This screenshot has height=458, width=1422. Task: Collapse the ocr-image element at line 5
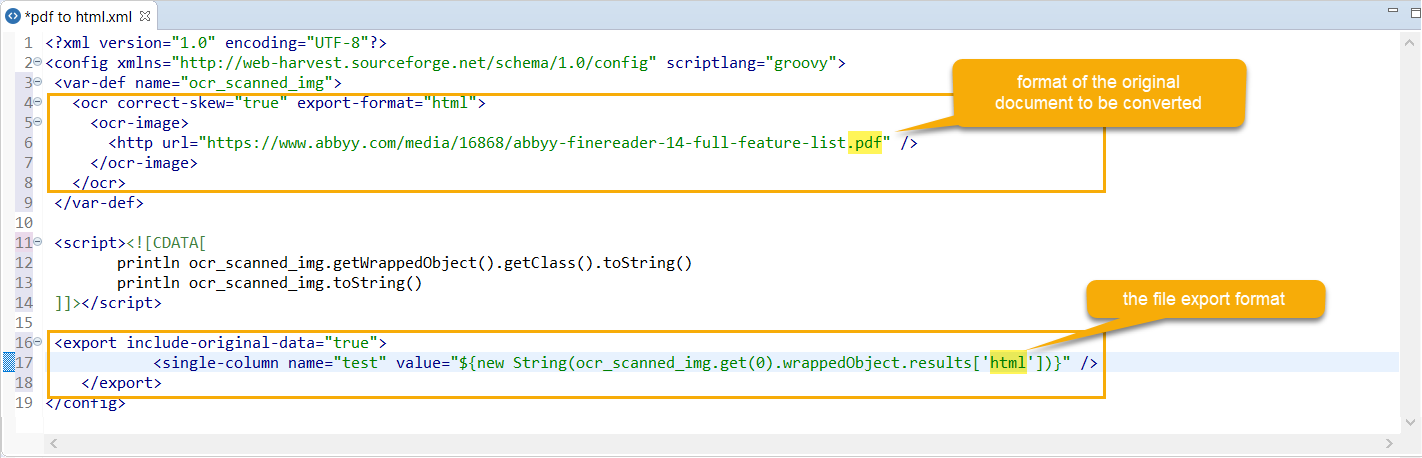pyautogui.click(x=38, y=123)
